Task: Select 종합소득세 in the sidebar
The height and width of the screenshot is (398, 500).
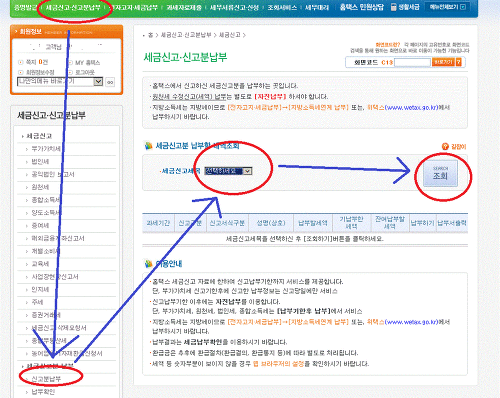Action: 46,200
